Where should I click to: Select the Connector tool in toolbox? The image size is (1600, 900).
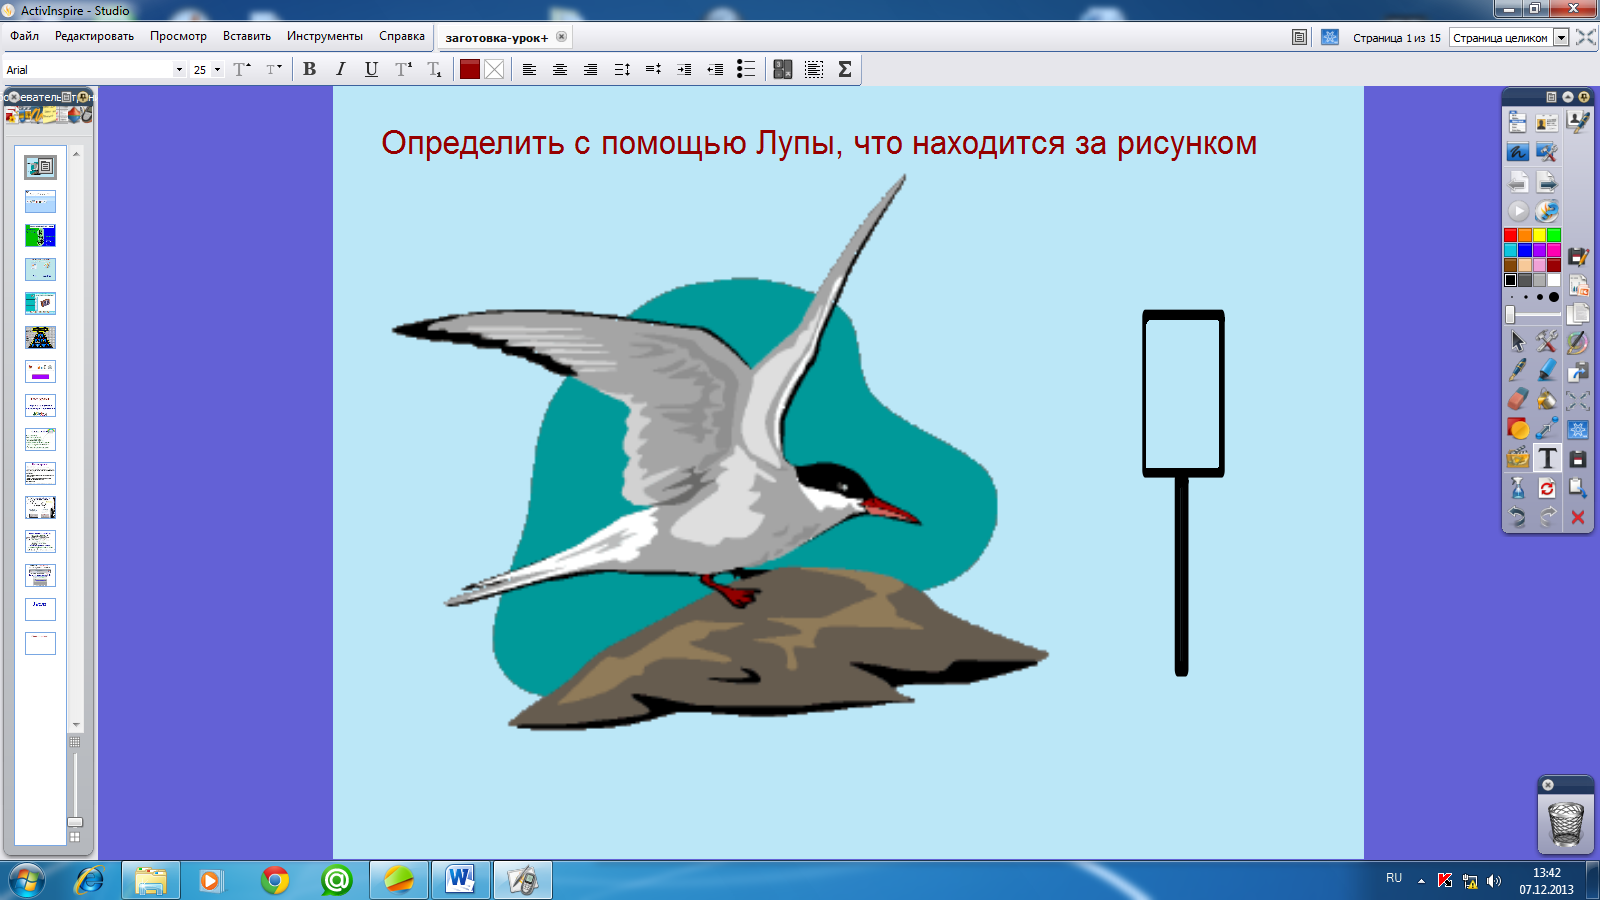coord(1547,429)
